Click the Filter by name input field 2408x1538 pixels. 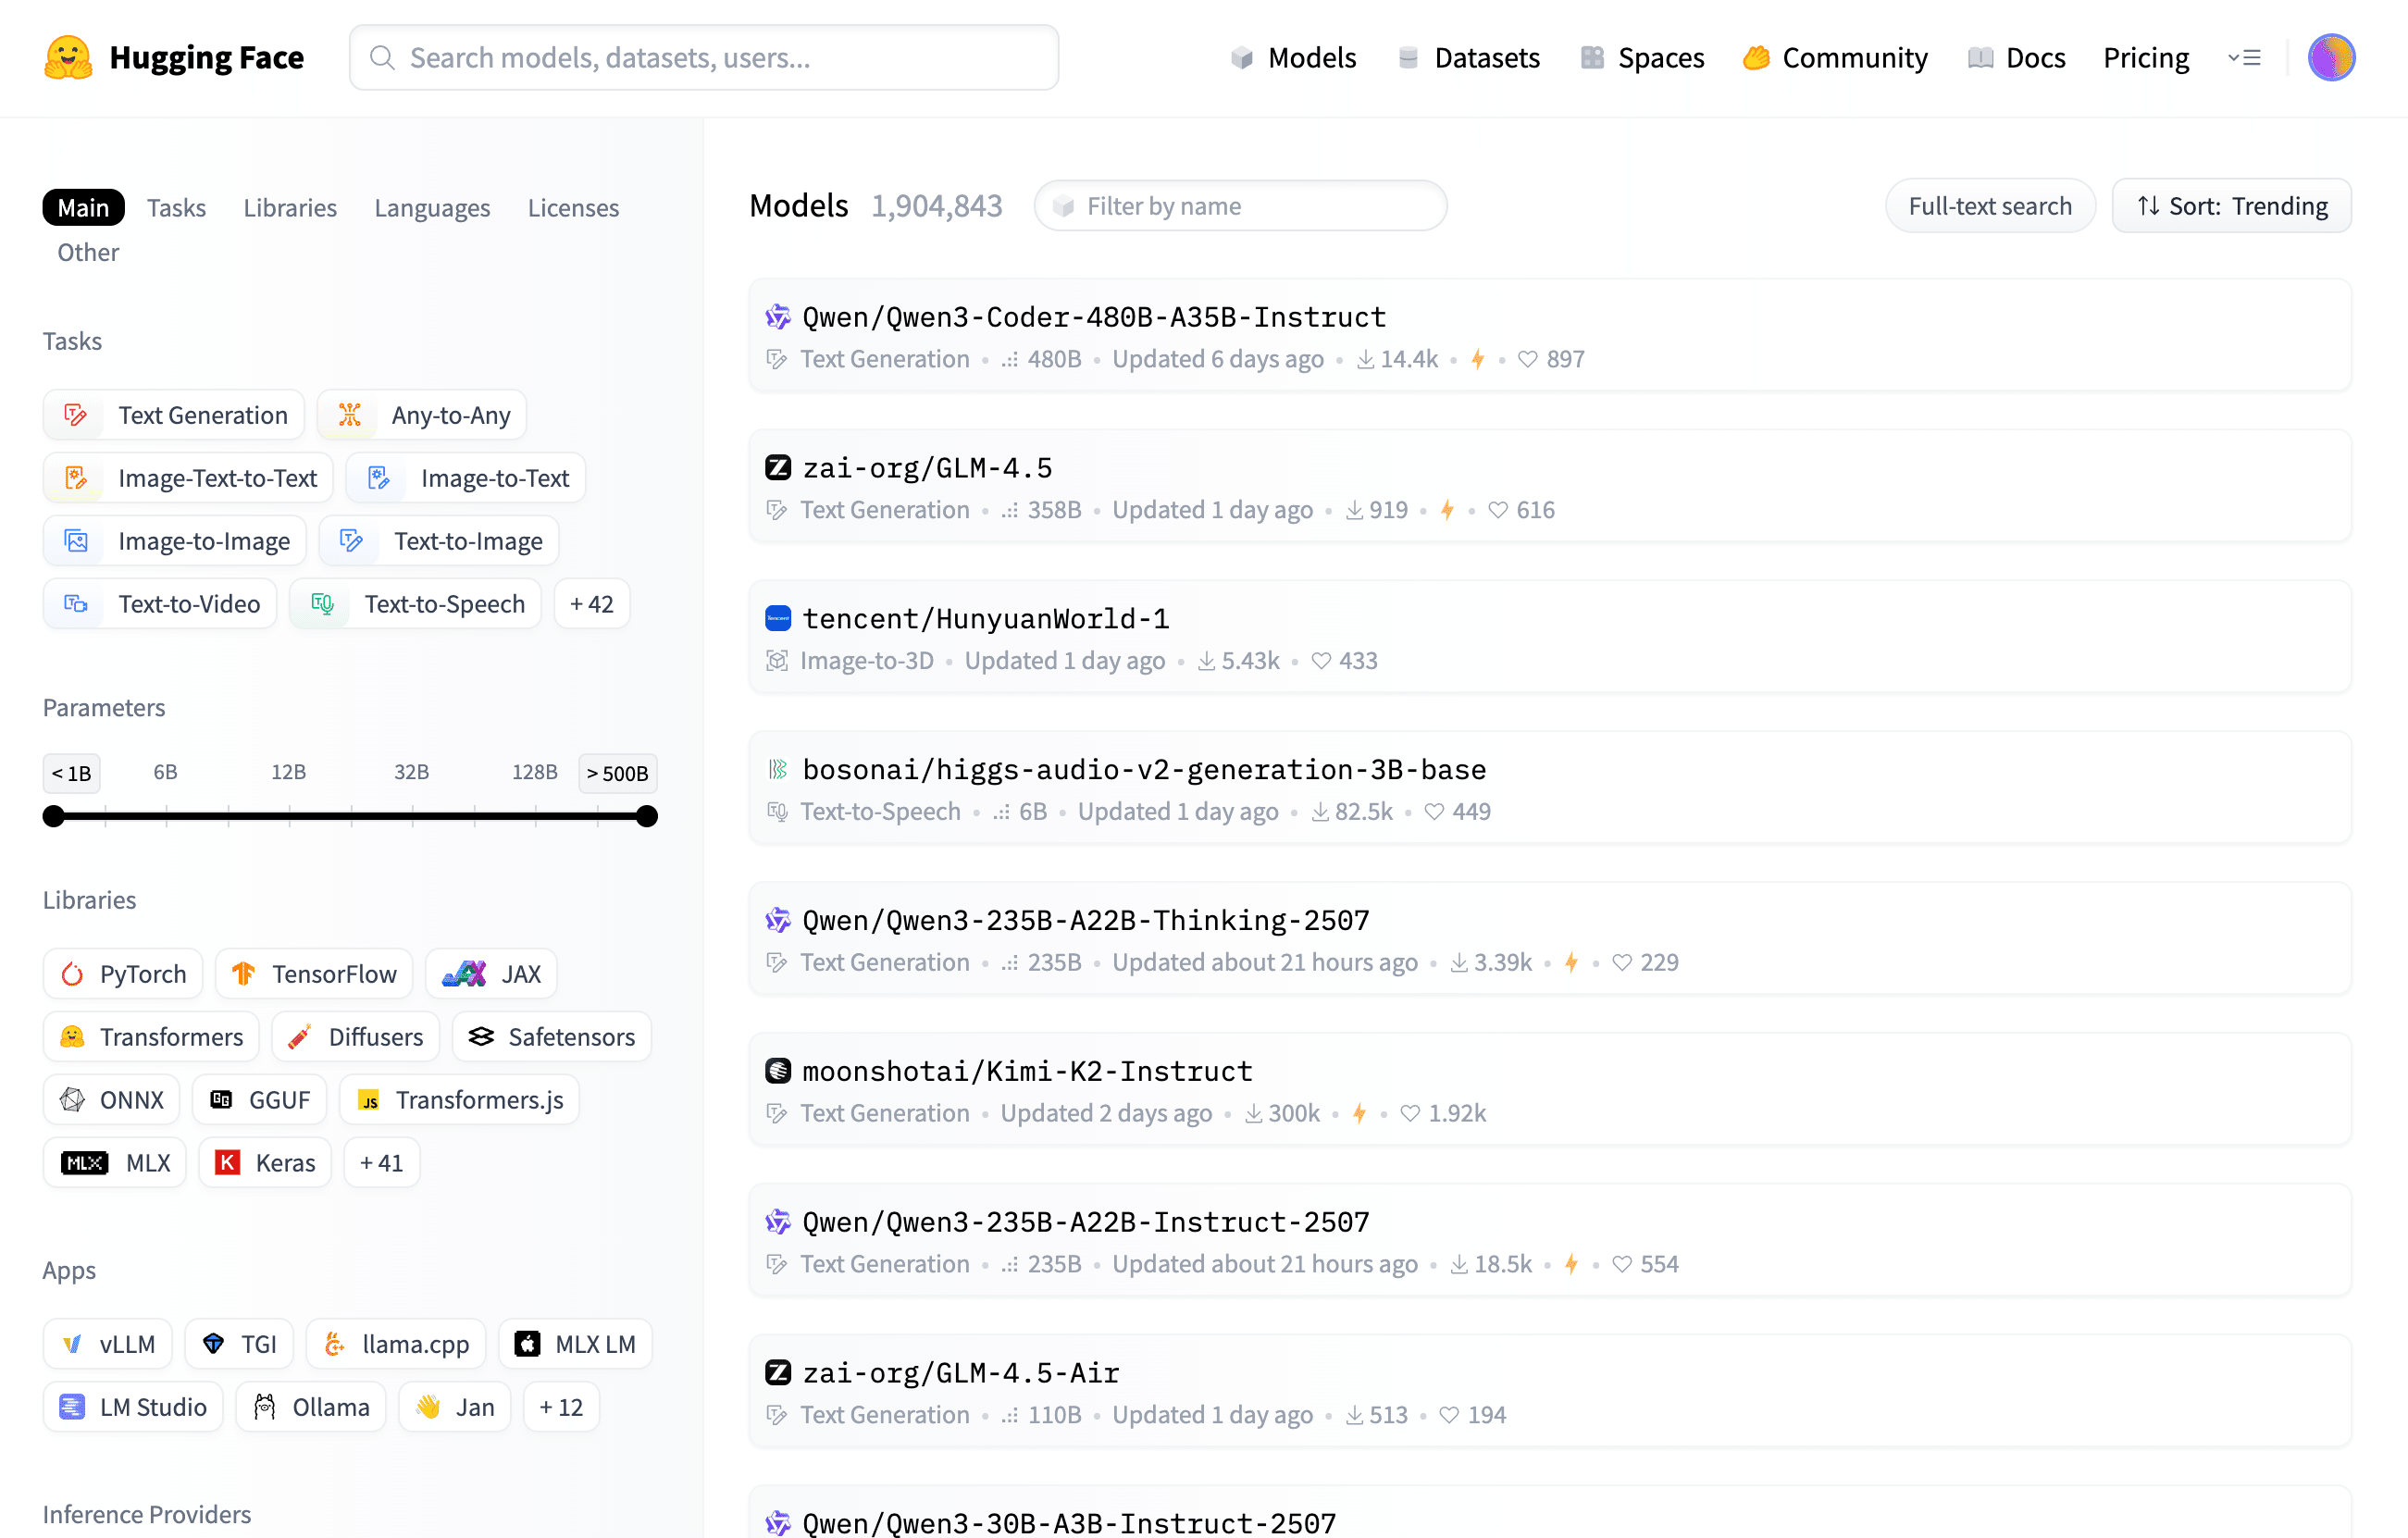click(1240, 206)
